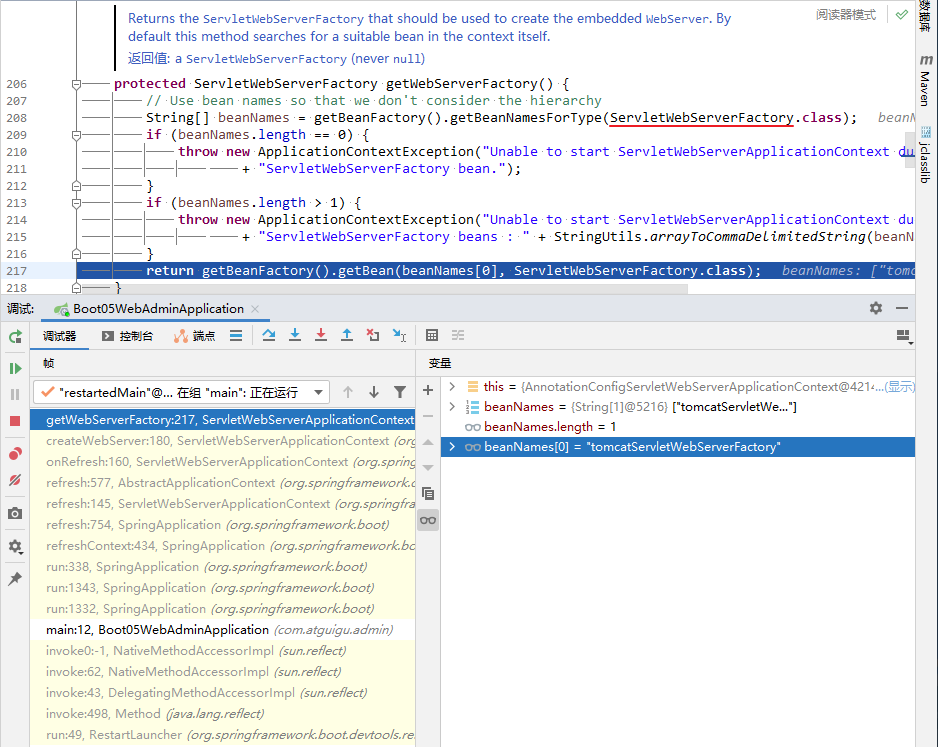Click Show Execution Point icon

[236, 336]
